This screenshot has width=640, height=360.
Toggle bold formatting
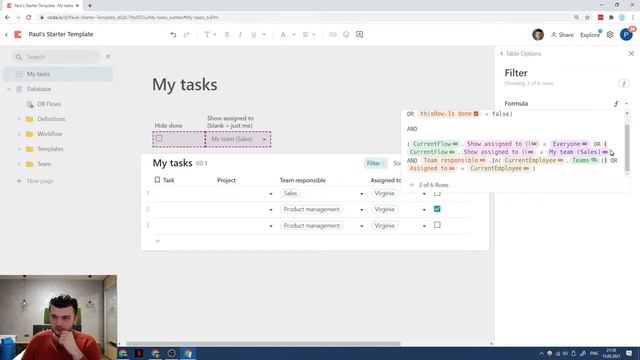pyautogui.click(x=227, y=35)
